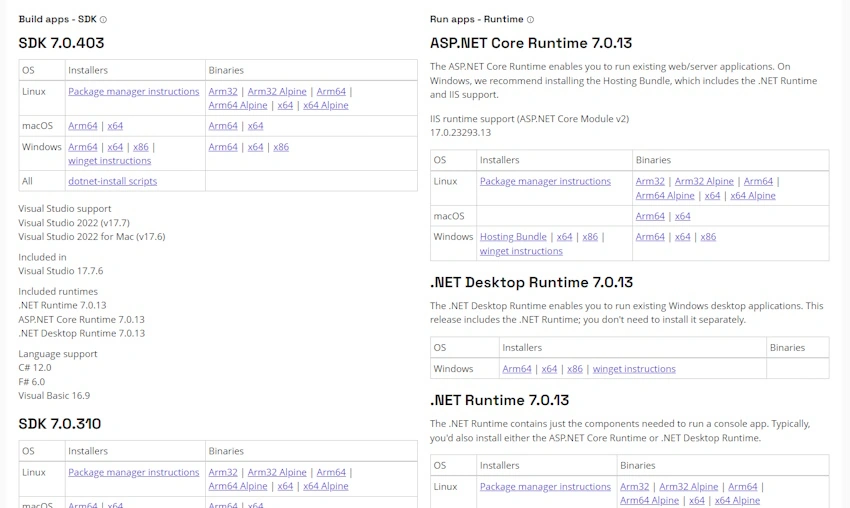Download ASP.NET Core Runtime Windows x64 binary
Screen dimensions: 850x508
682,237
